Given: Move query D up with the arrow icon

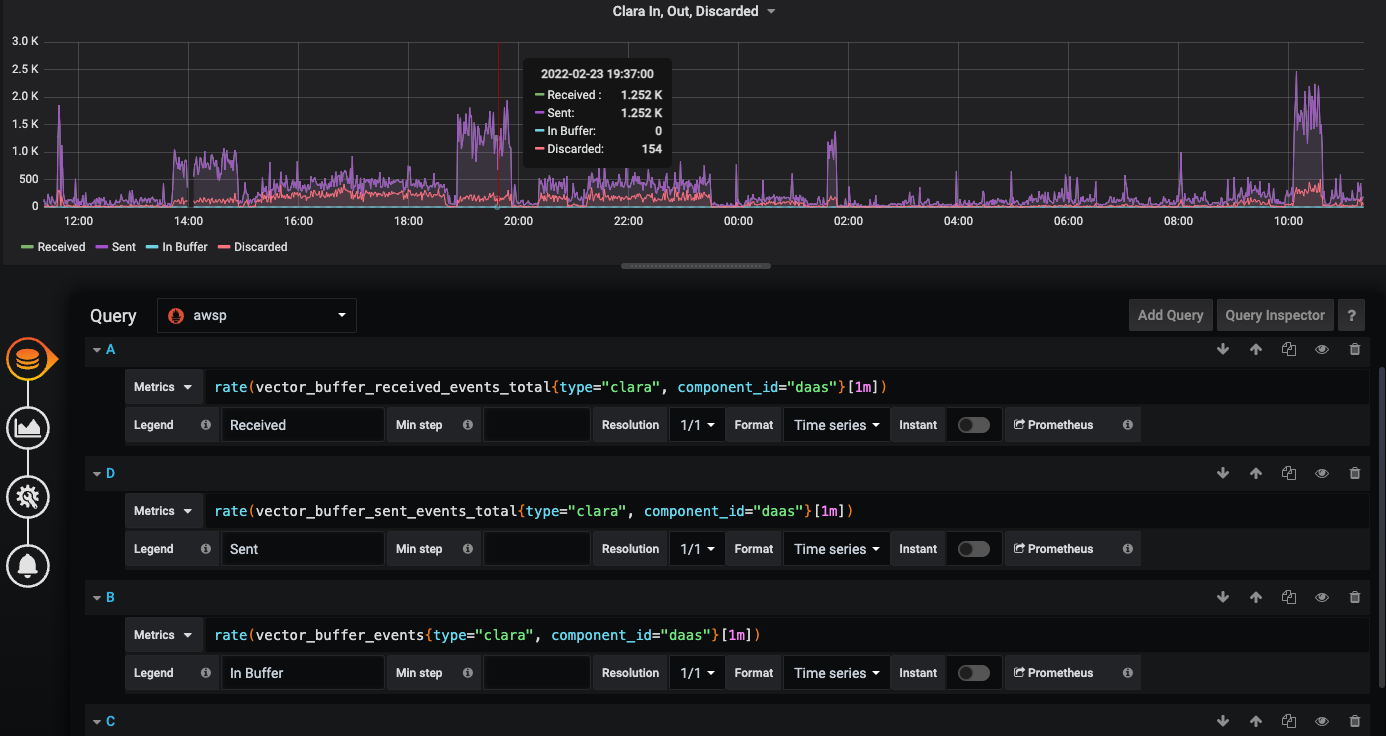Looking at the screenshot, I should (1255, 473).
